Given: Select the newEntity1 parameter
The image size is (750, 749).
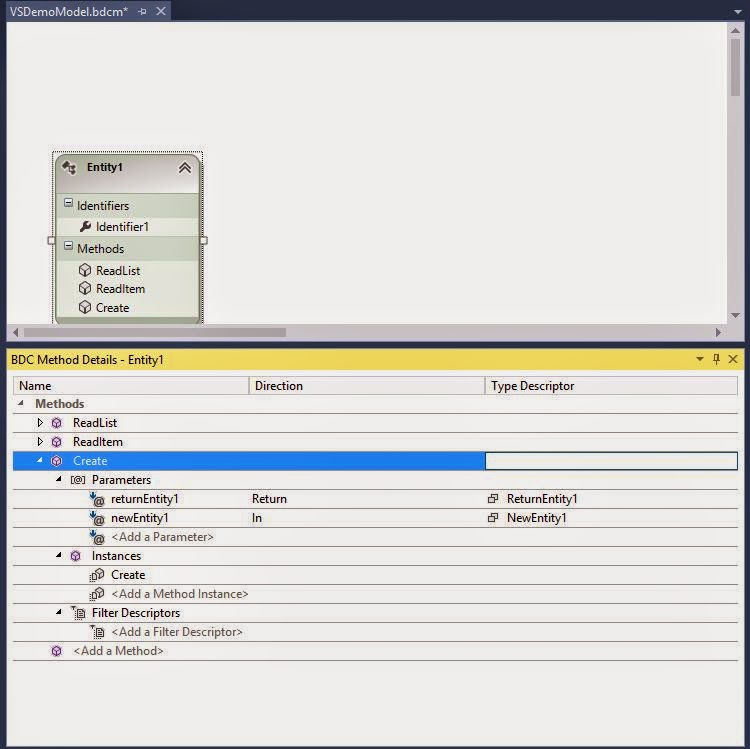Looking at the screenshot, I should click(x=140, y=518).
